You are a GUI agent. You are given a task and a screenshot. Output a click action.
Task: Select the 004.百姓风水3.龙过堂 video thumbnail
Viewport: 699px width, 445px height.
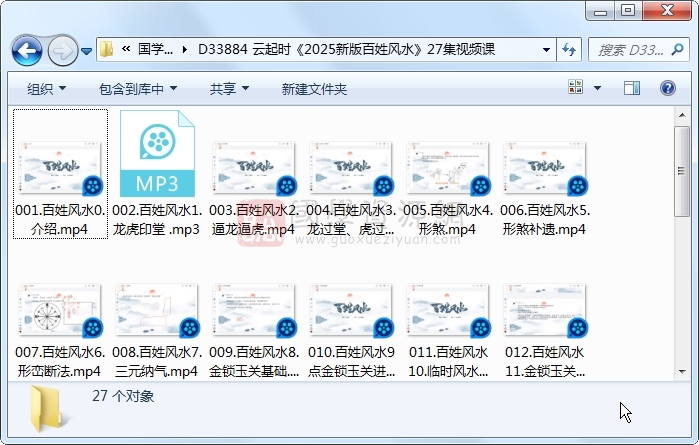pos(351,169)
